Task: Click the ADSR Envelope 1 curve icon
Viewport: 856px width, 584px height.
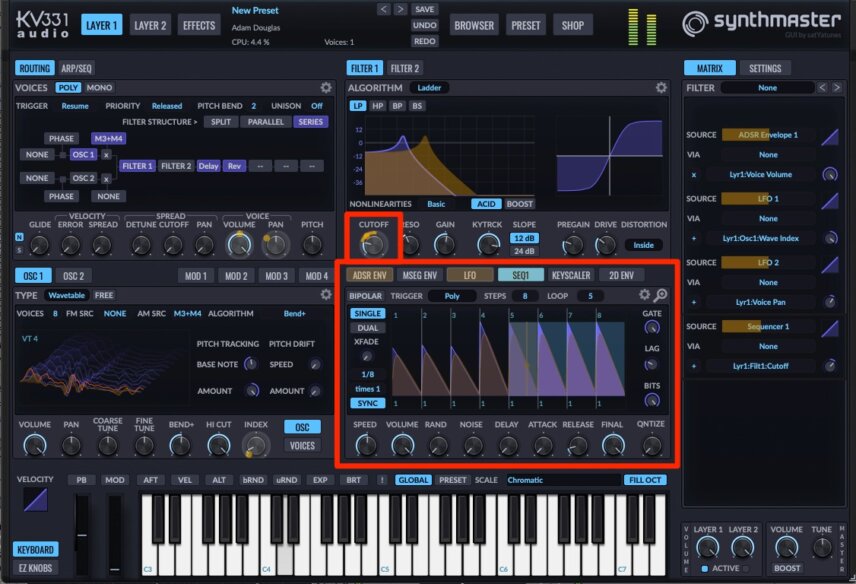Action: click(830, 136)
